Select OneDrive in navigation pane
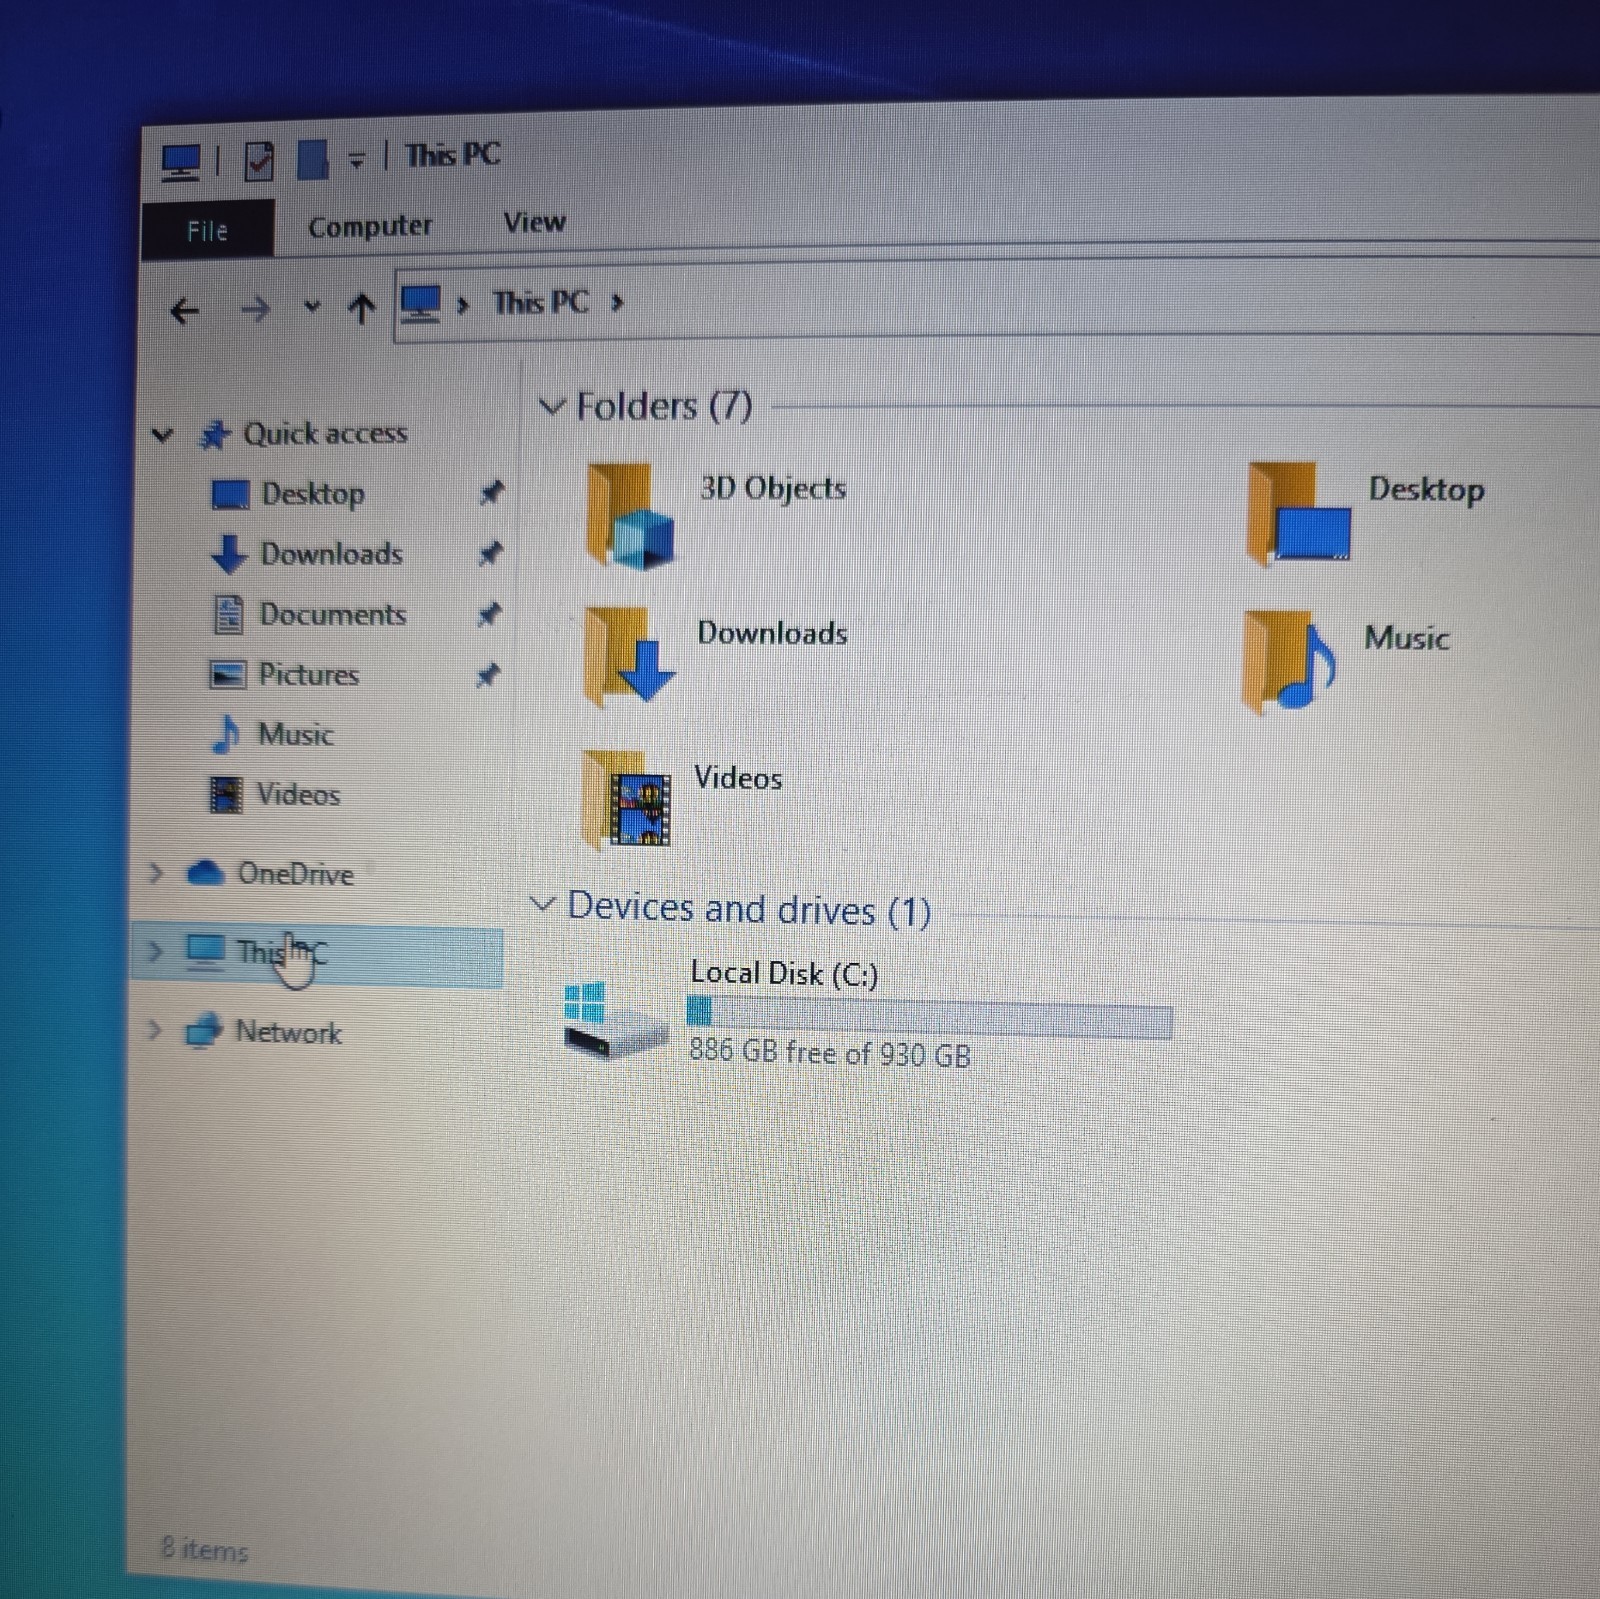1600x1599 pixels. point(295,874)
